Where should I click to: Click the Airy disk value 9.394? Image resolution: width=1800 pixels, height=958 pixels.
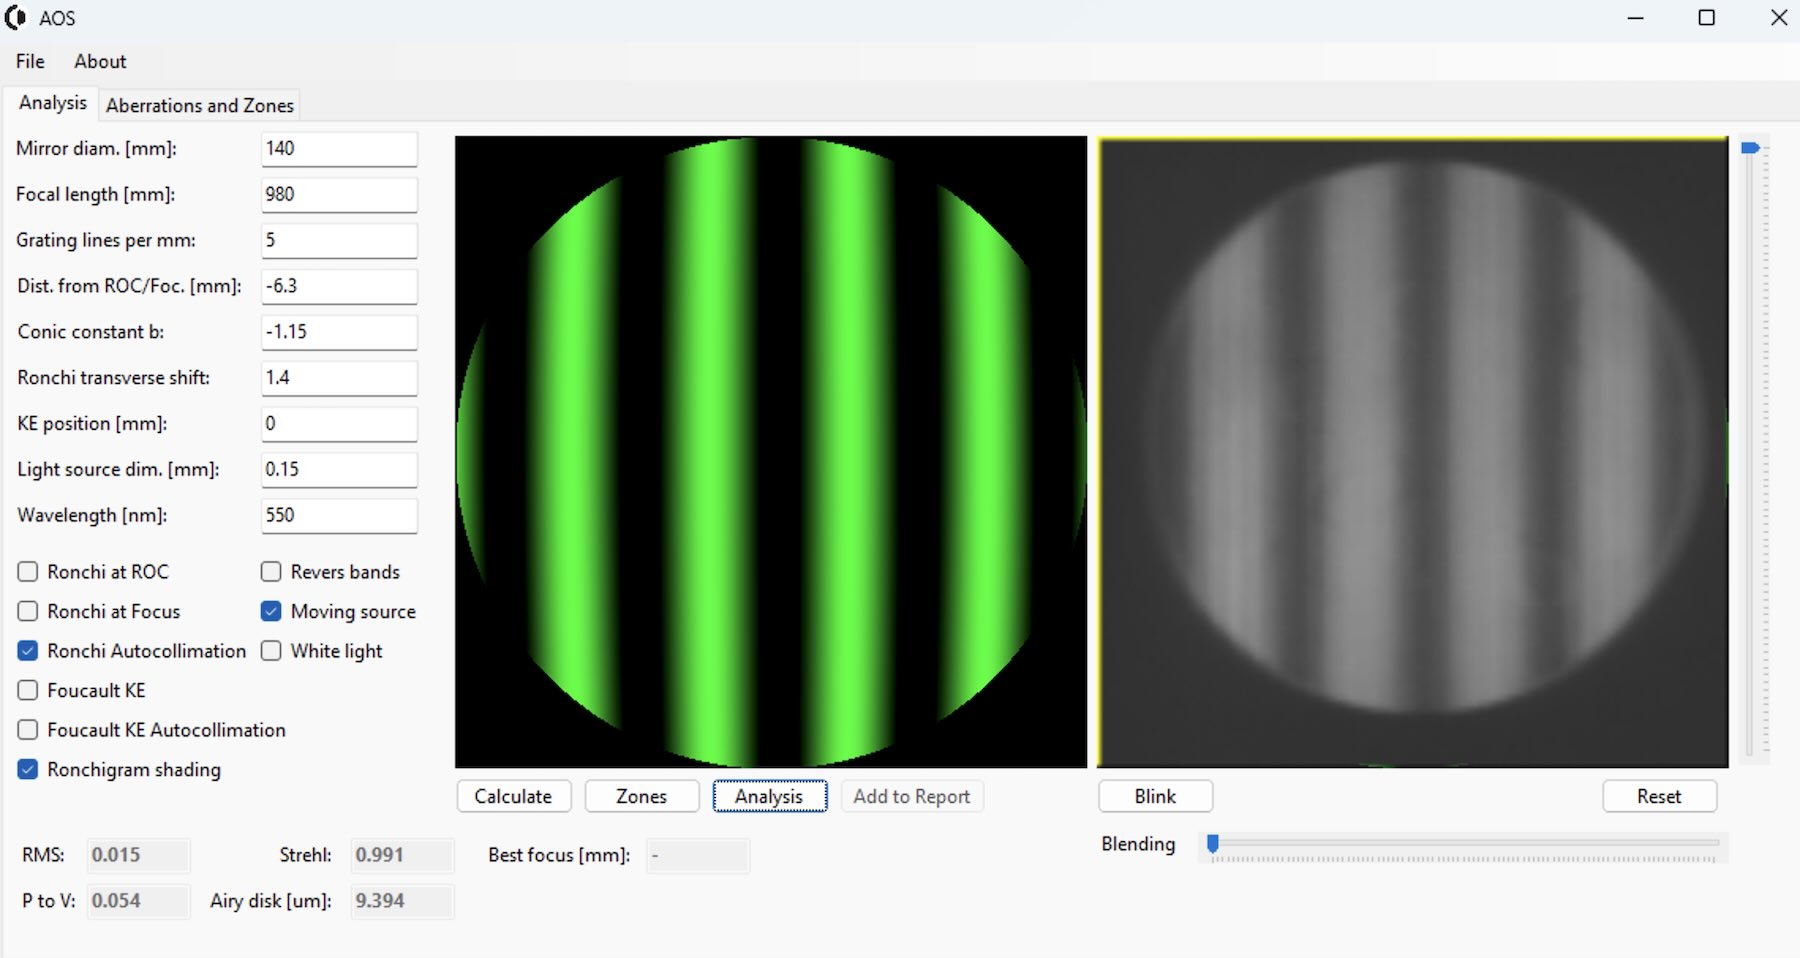[x=402, y=901]
